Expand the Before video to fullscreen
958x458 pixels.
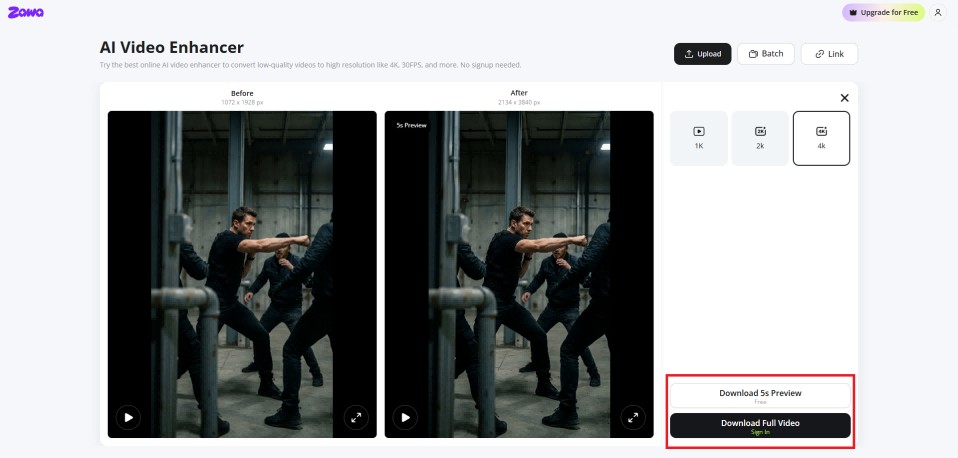click(356, 418)
